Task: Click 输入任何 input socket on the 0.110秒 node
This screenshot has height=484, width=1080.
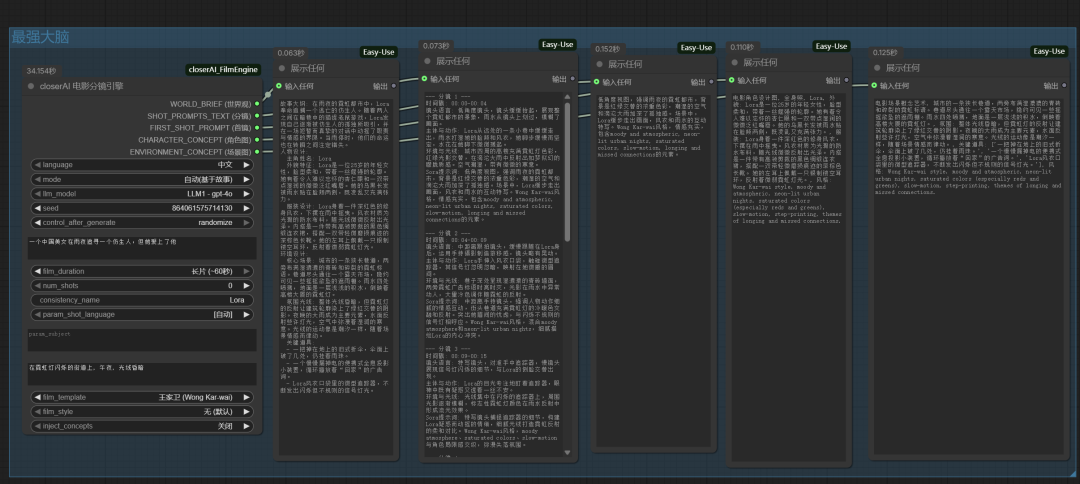Action: tap(731, 80)
